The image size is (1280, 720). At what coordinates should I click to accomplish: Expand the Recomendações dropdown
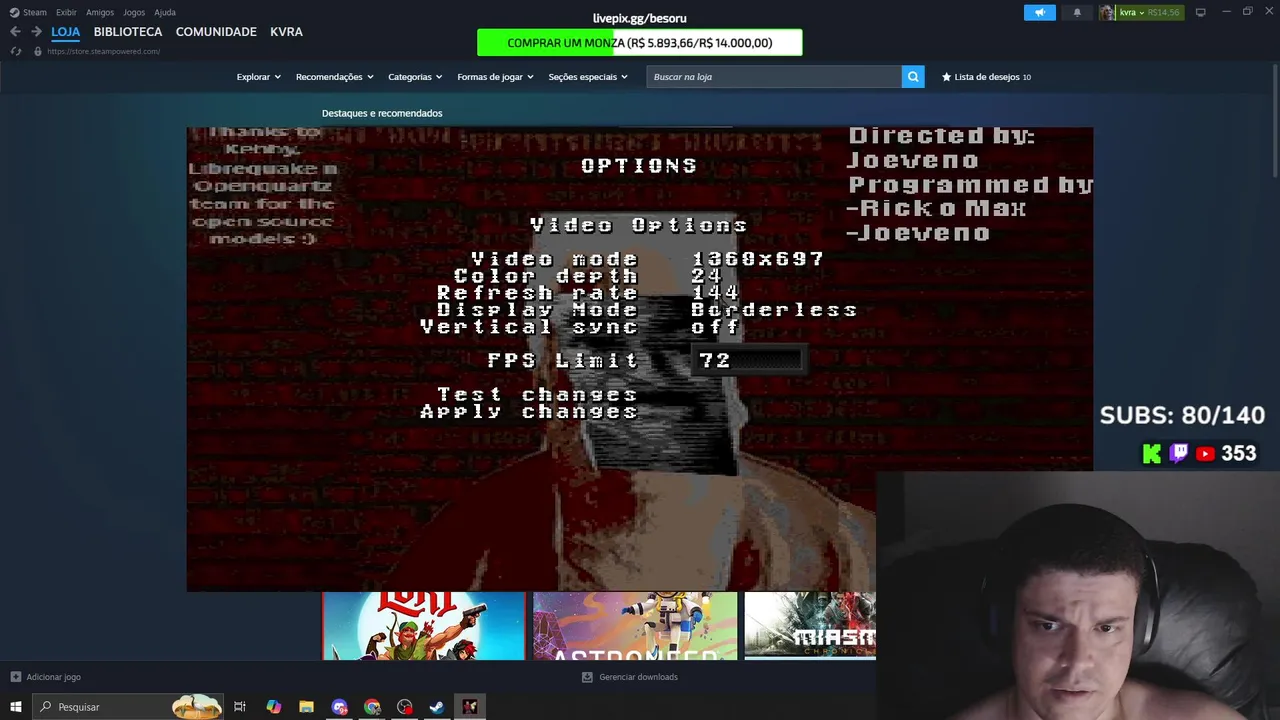point(334,77)
